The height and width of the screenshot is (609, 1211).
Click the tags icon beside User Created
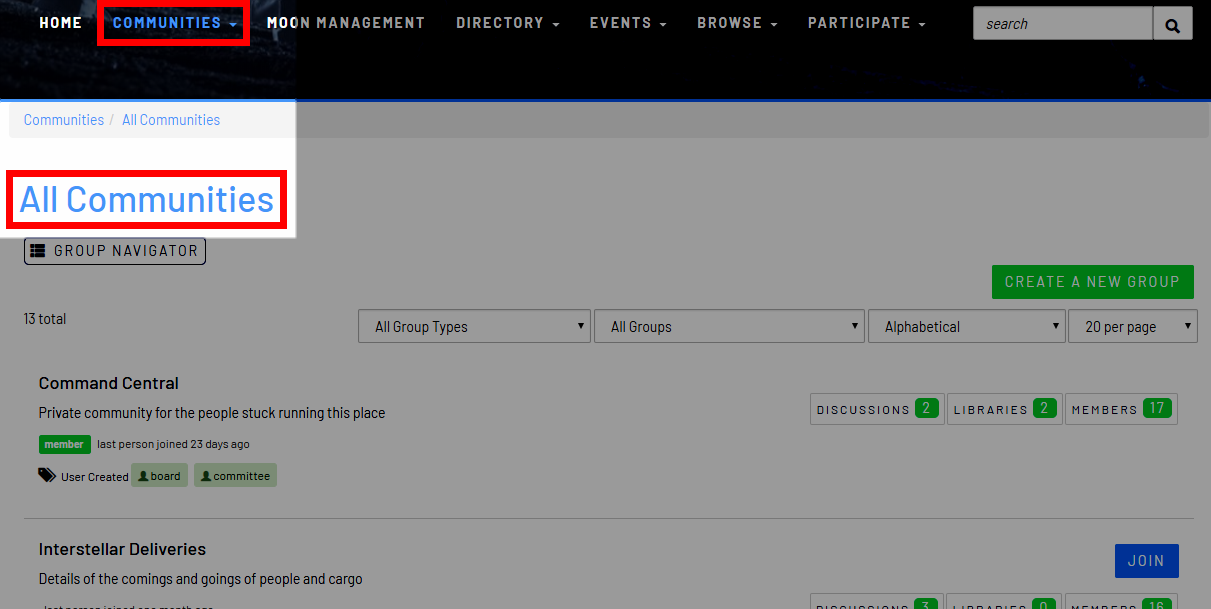coord(47,475)
